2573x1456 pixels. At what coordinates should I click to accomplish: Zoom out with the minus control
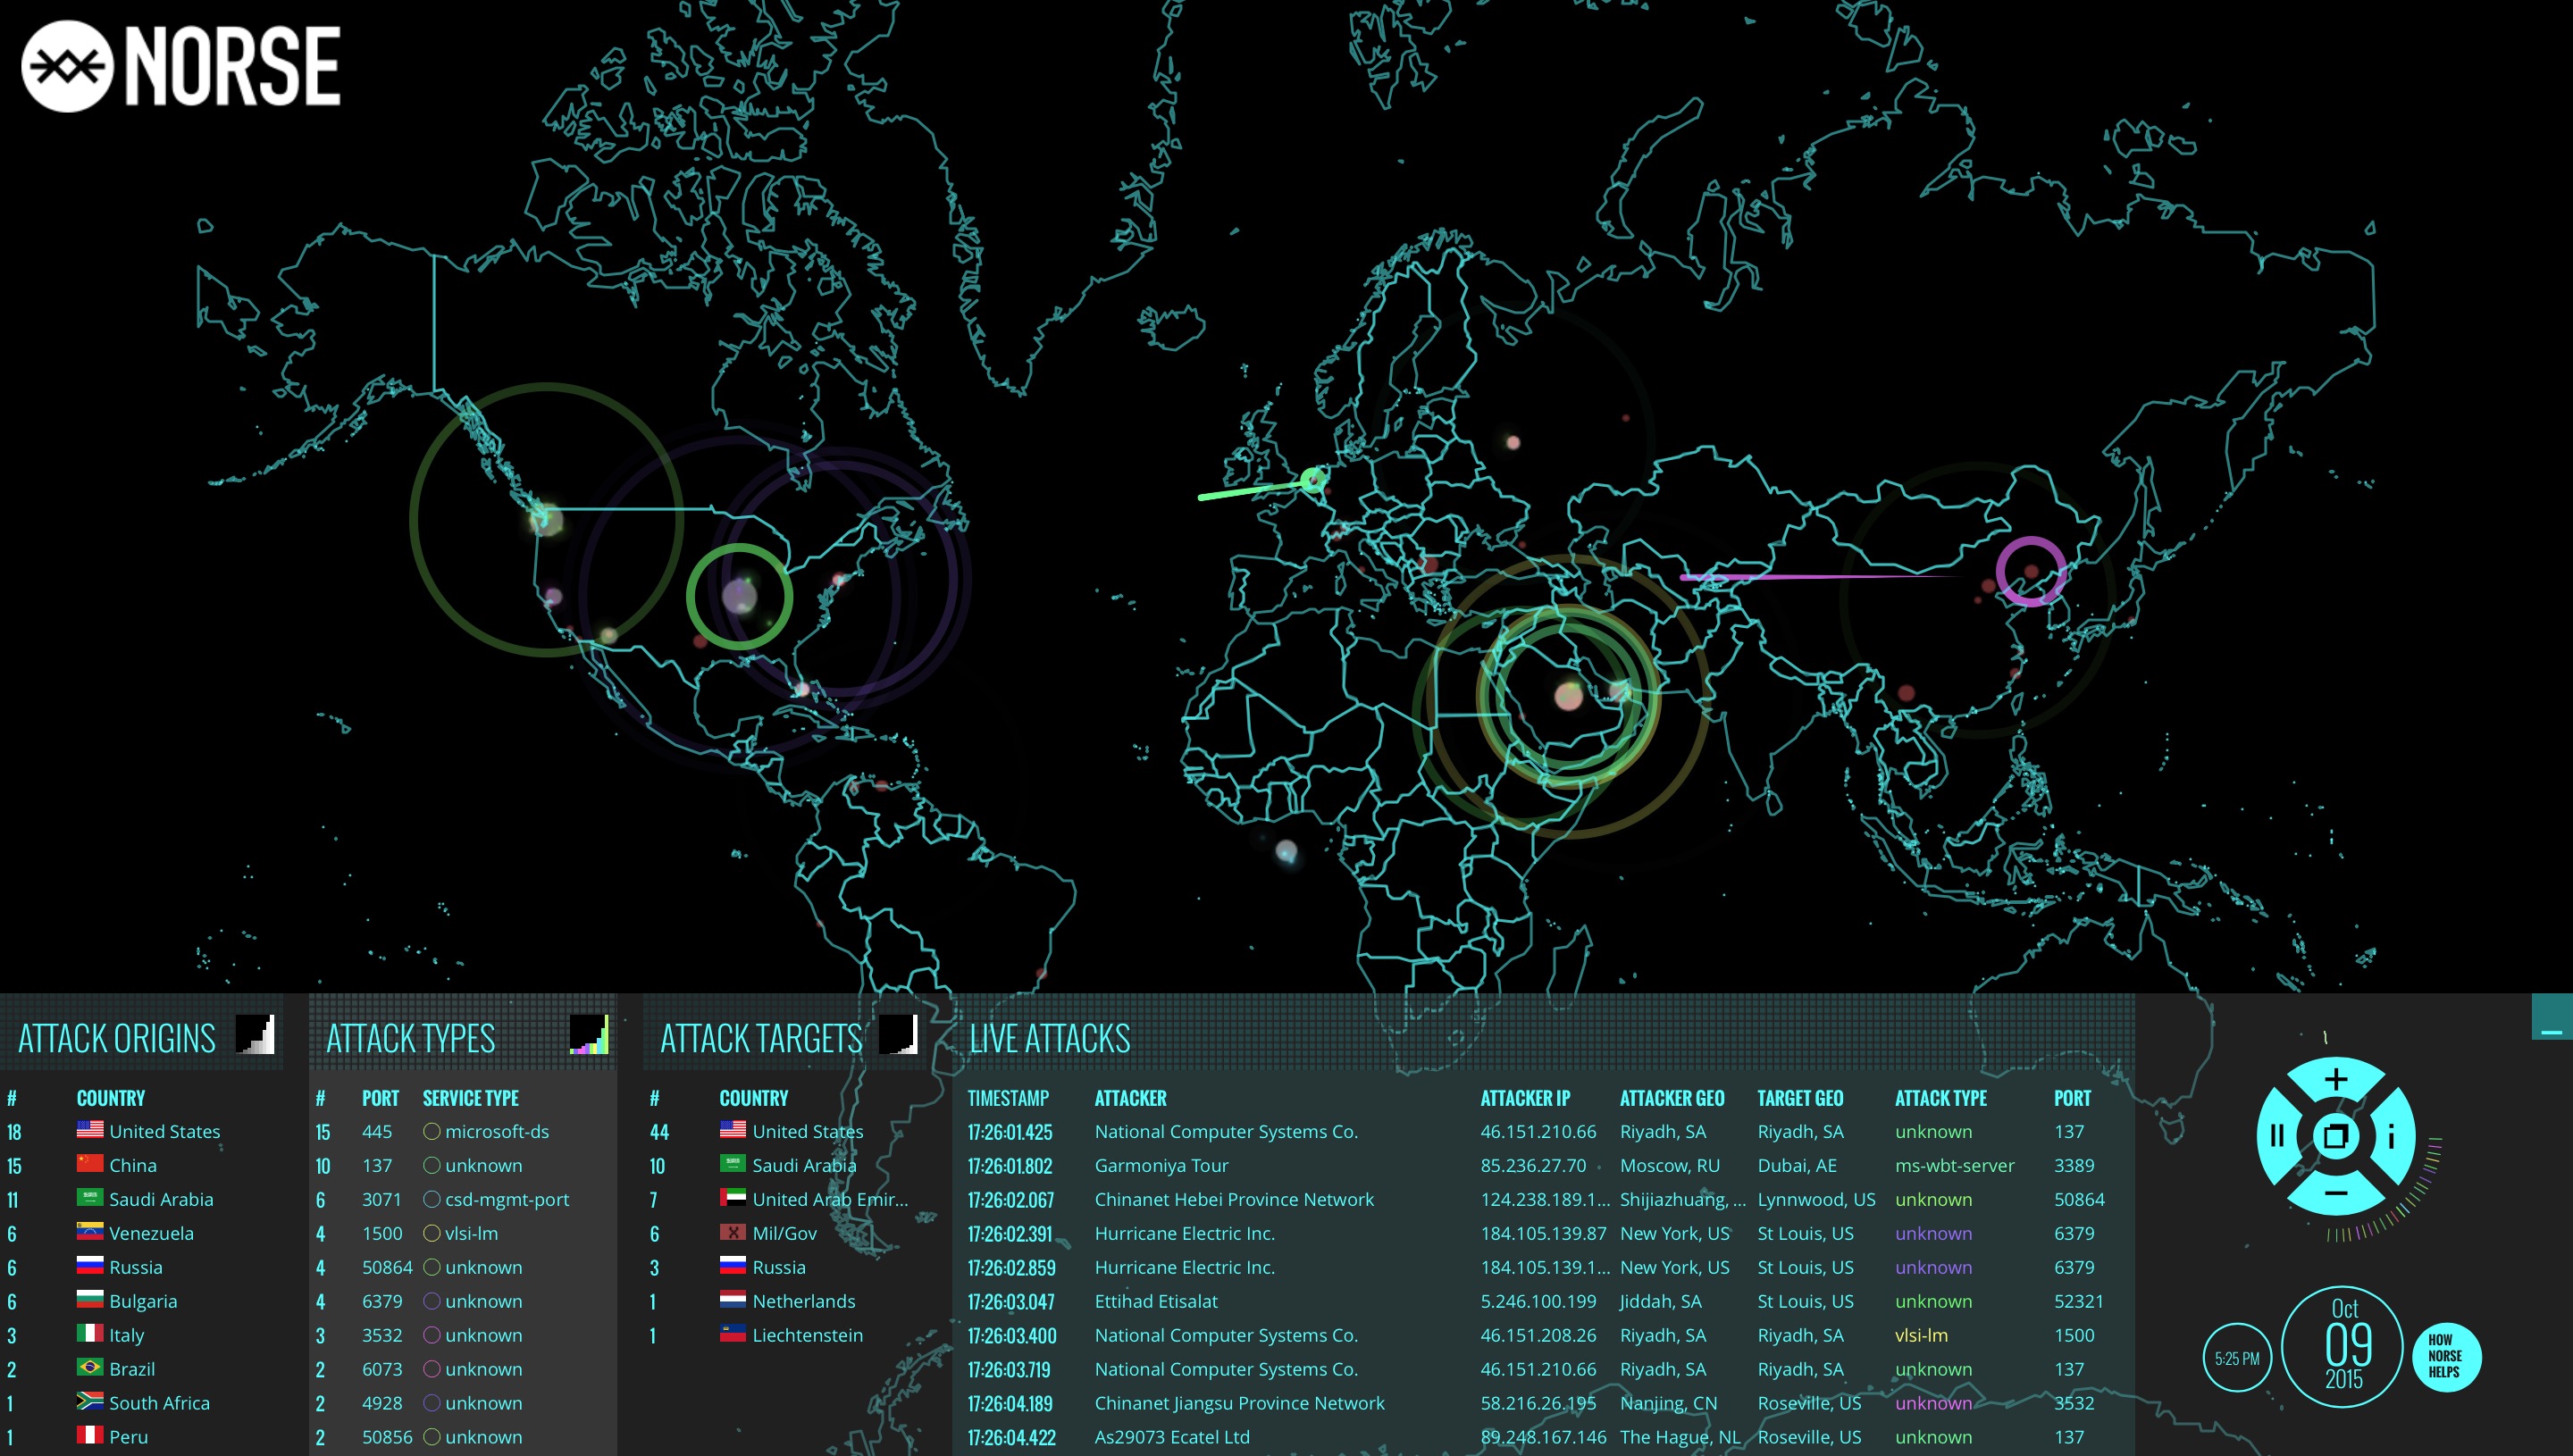pos(2336,1194)
